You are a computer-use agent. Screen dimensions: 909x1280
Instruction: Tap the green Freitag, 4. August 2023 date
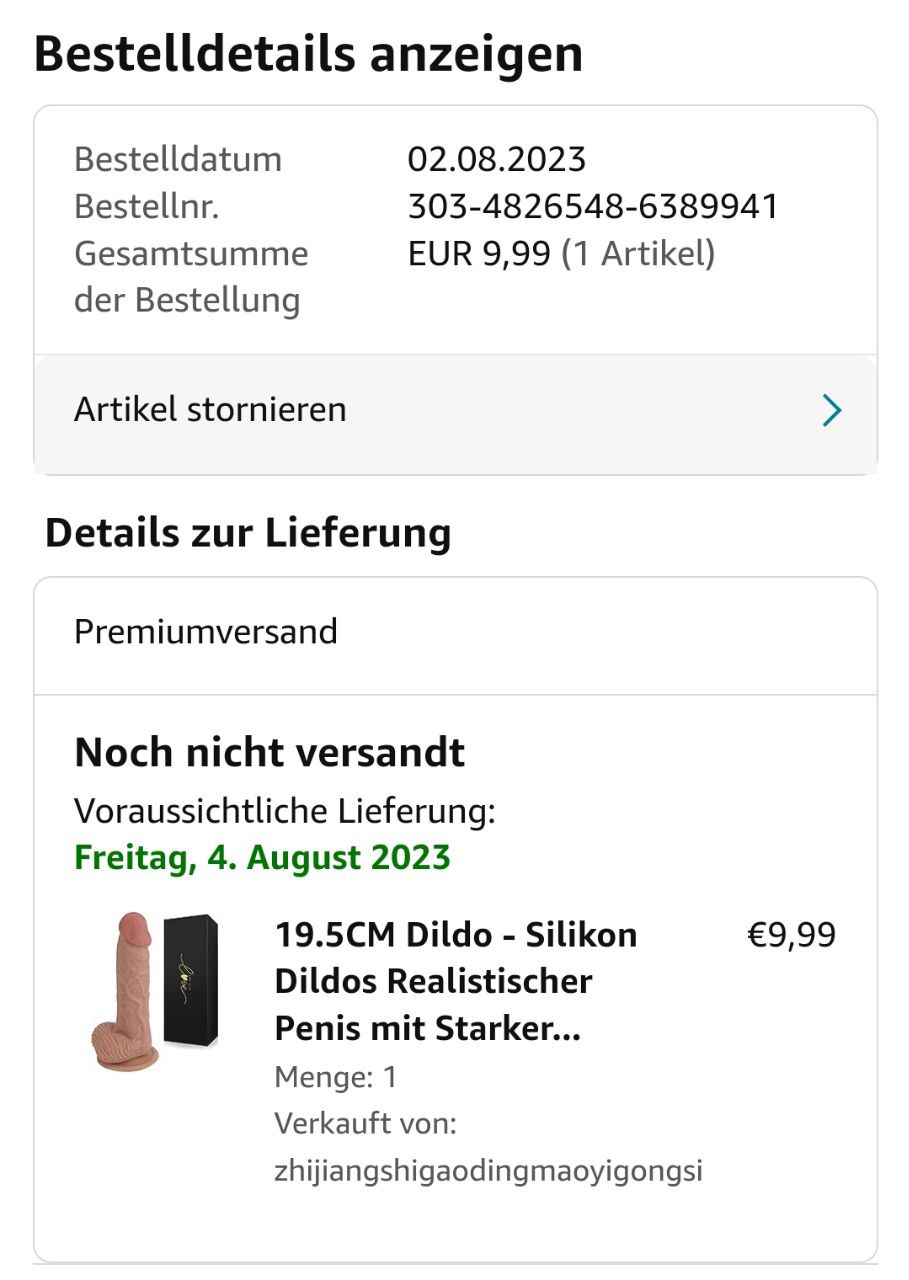point(262,858)
